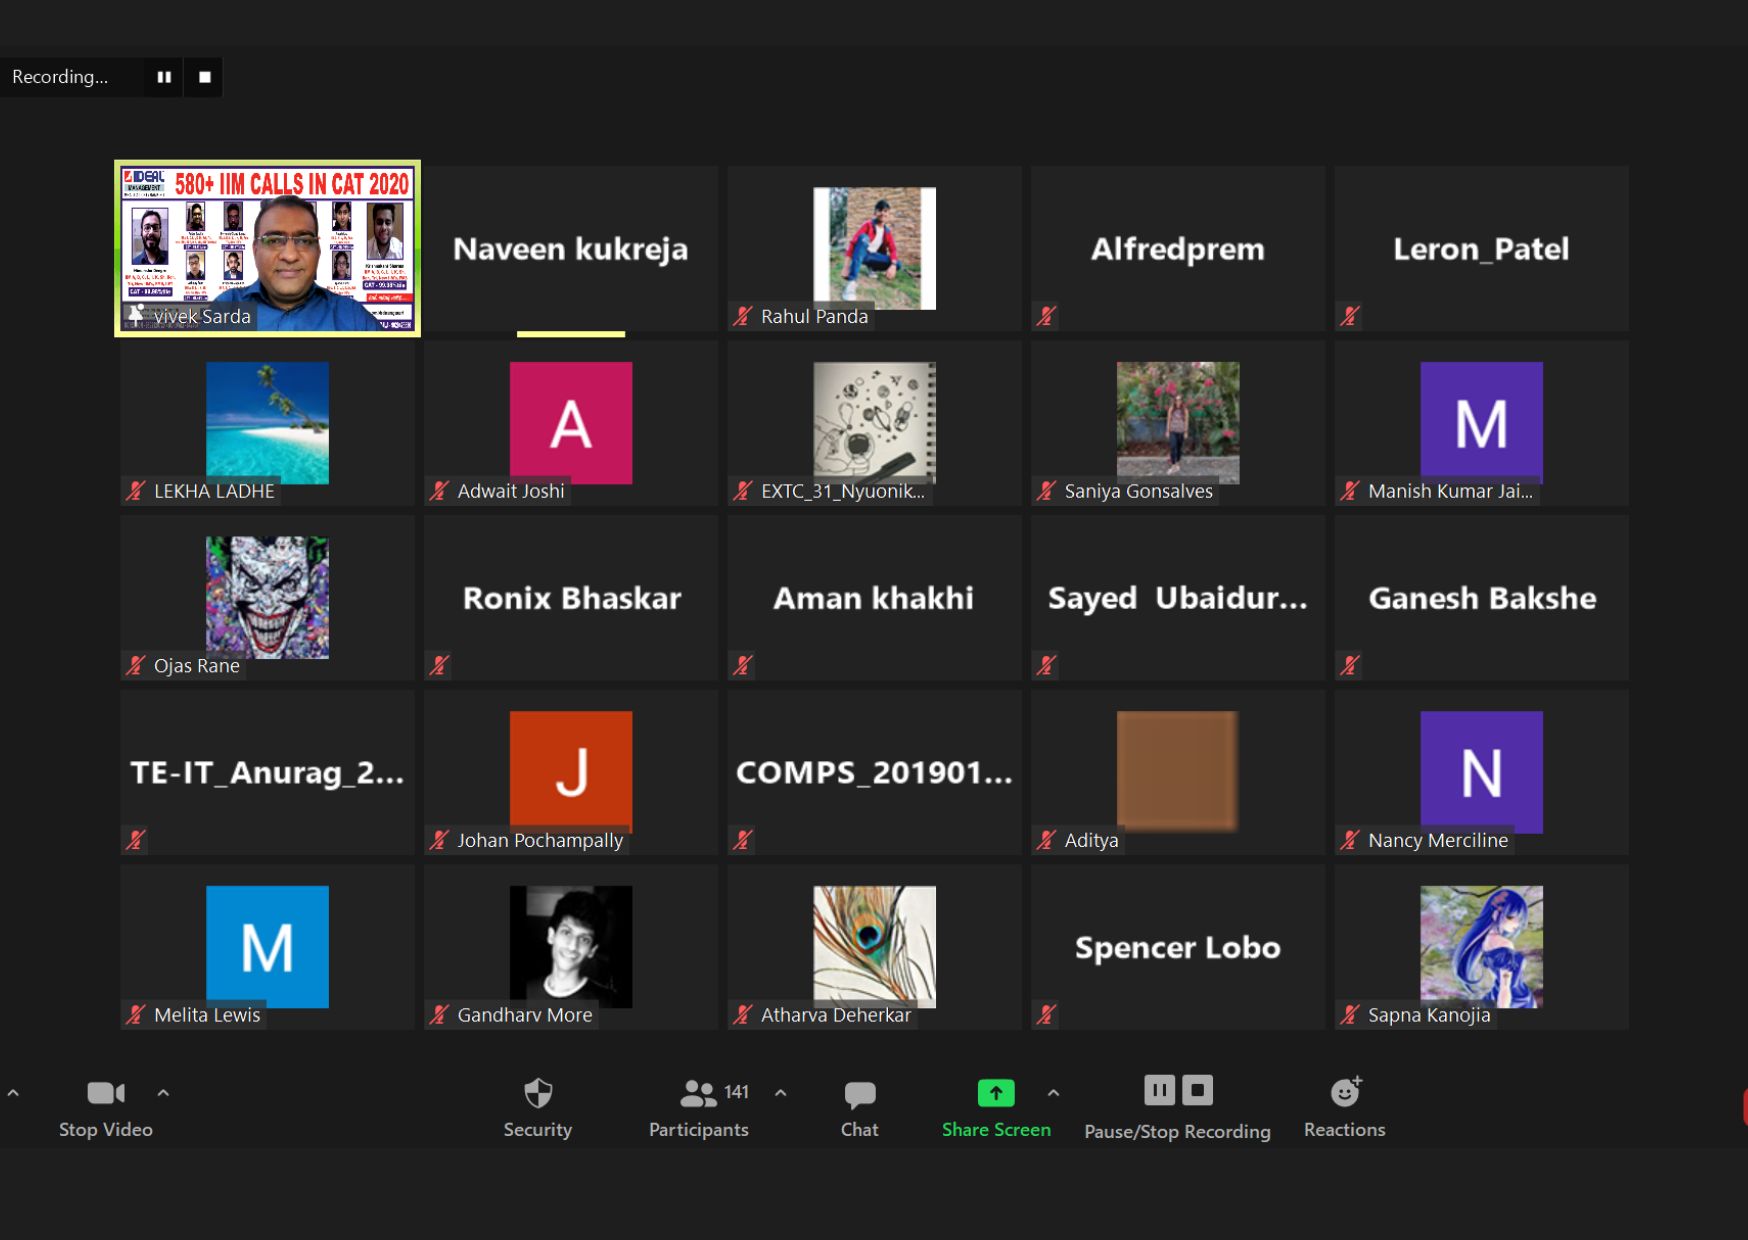The height and width of the screenshot is (1240, 1748).
Task: Pause the recording in the top indicator
Action: 164,77
